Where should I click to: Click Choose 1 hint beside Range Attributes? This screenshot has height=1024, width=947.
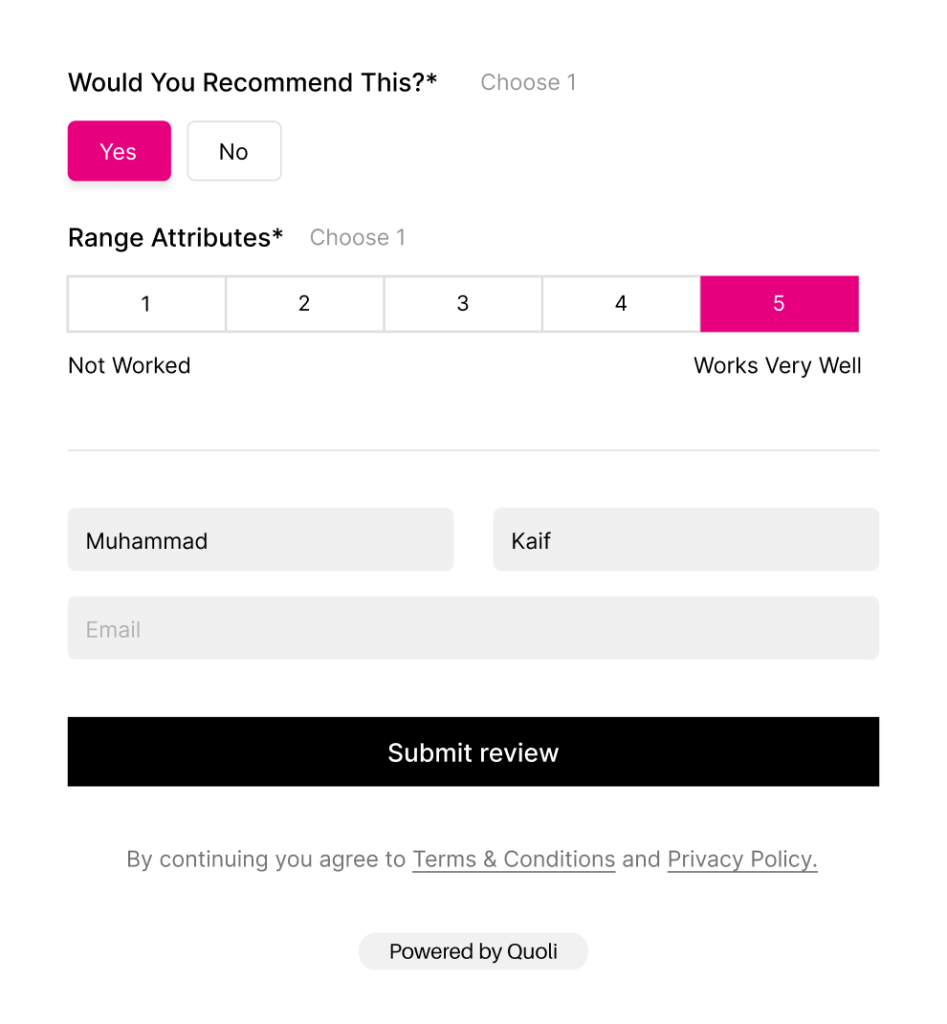click(357, 237)
